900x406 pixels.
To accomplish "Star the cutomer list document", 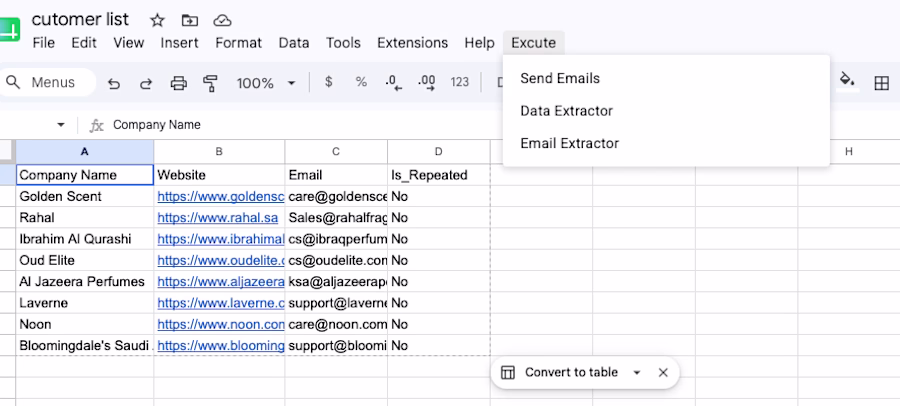I will [157, 21].
